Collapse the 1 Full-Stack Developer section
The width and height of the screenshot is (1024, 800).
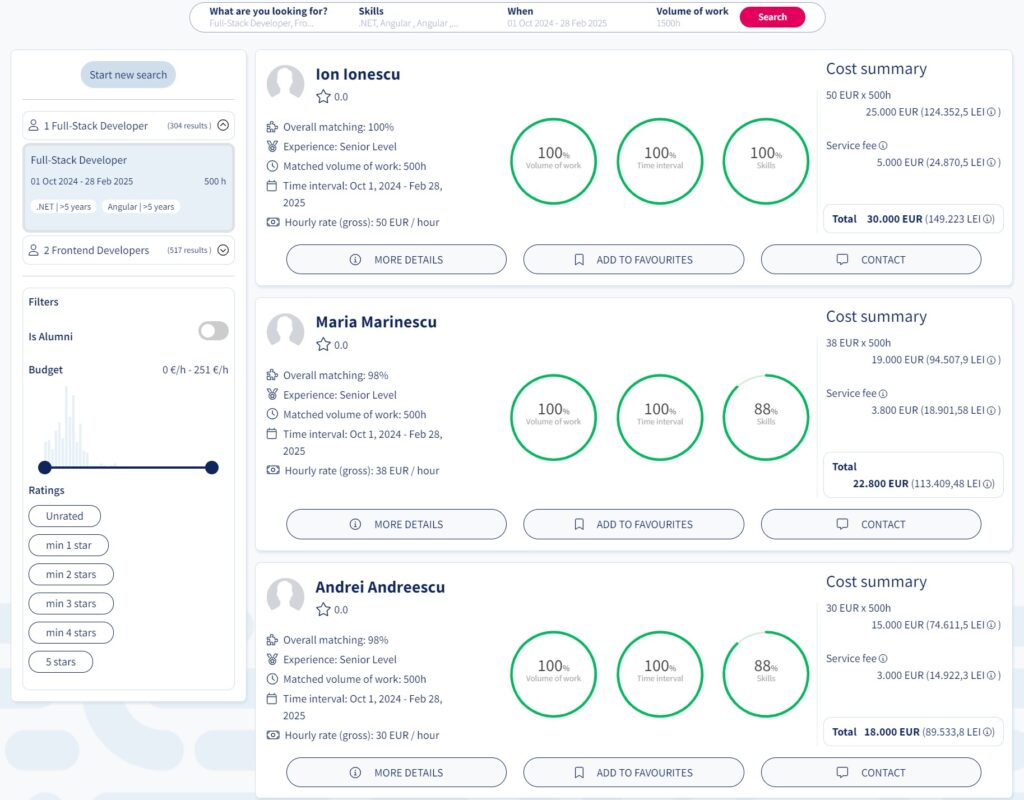[x=223, y=126]
